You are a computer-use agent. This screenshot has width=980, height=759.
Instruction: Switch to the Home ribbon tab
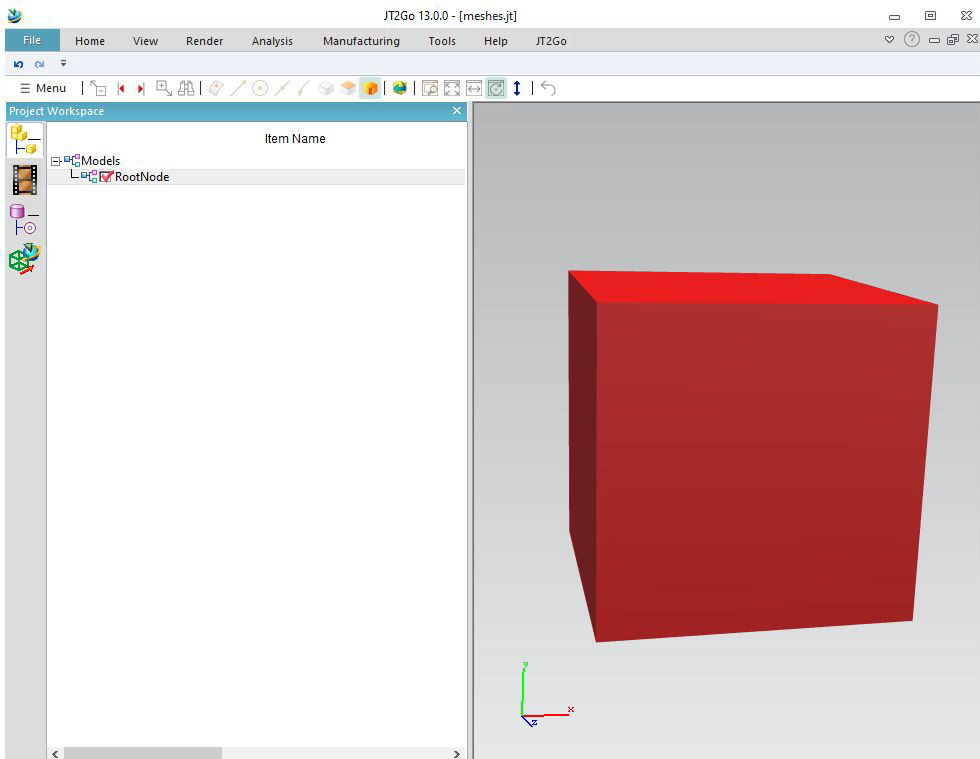[x=90, y=41]
